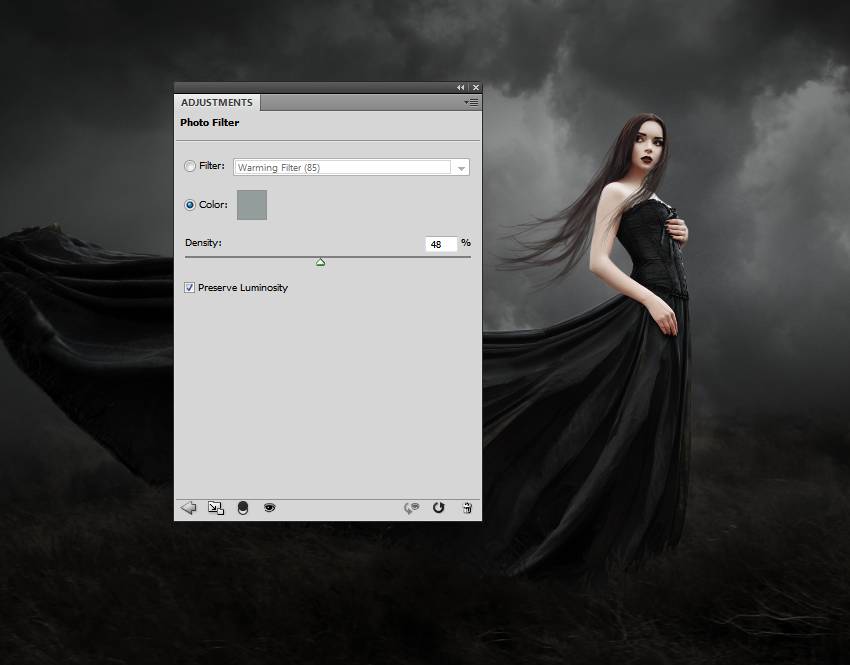Uncheck the Preserve Luminosity checkbox
850x665 pixels.
(x=190, y=288)
